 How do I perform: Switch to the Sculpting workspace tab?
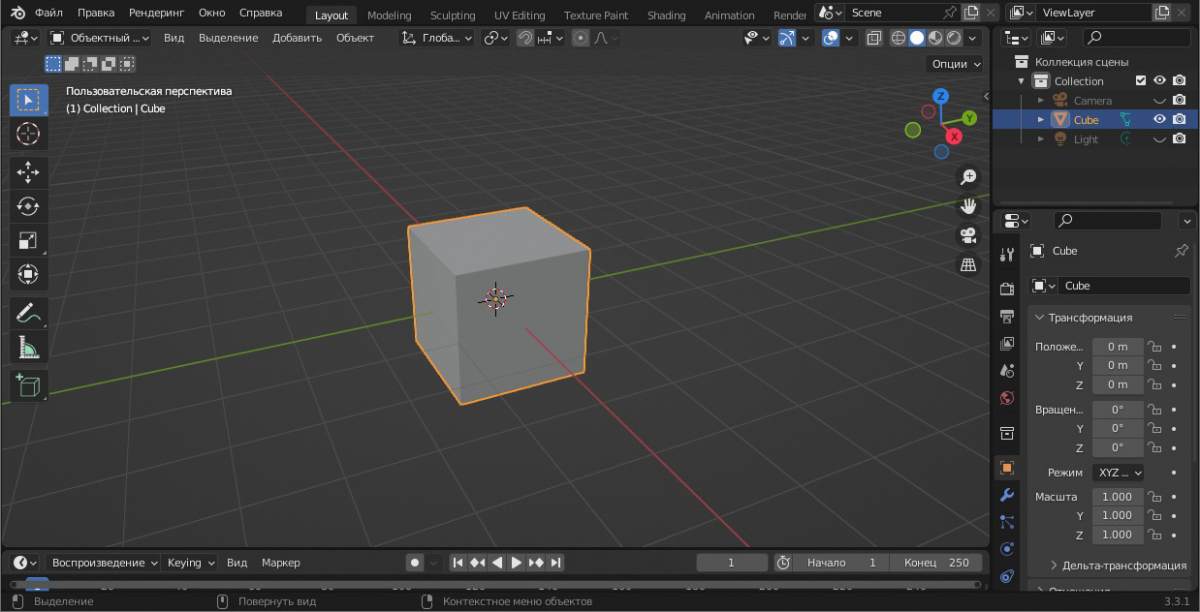click(x=453, y=15)
